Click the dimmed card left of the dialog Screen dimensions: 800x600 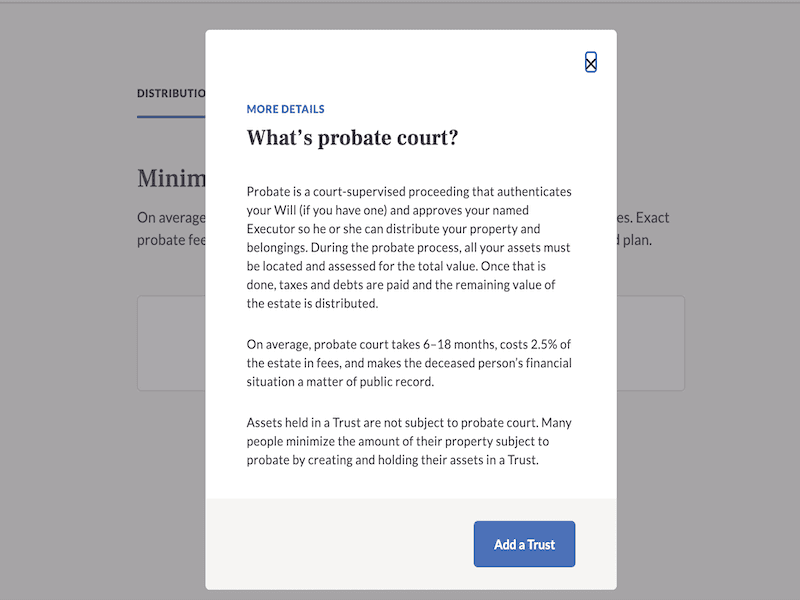171,343
